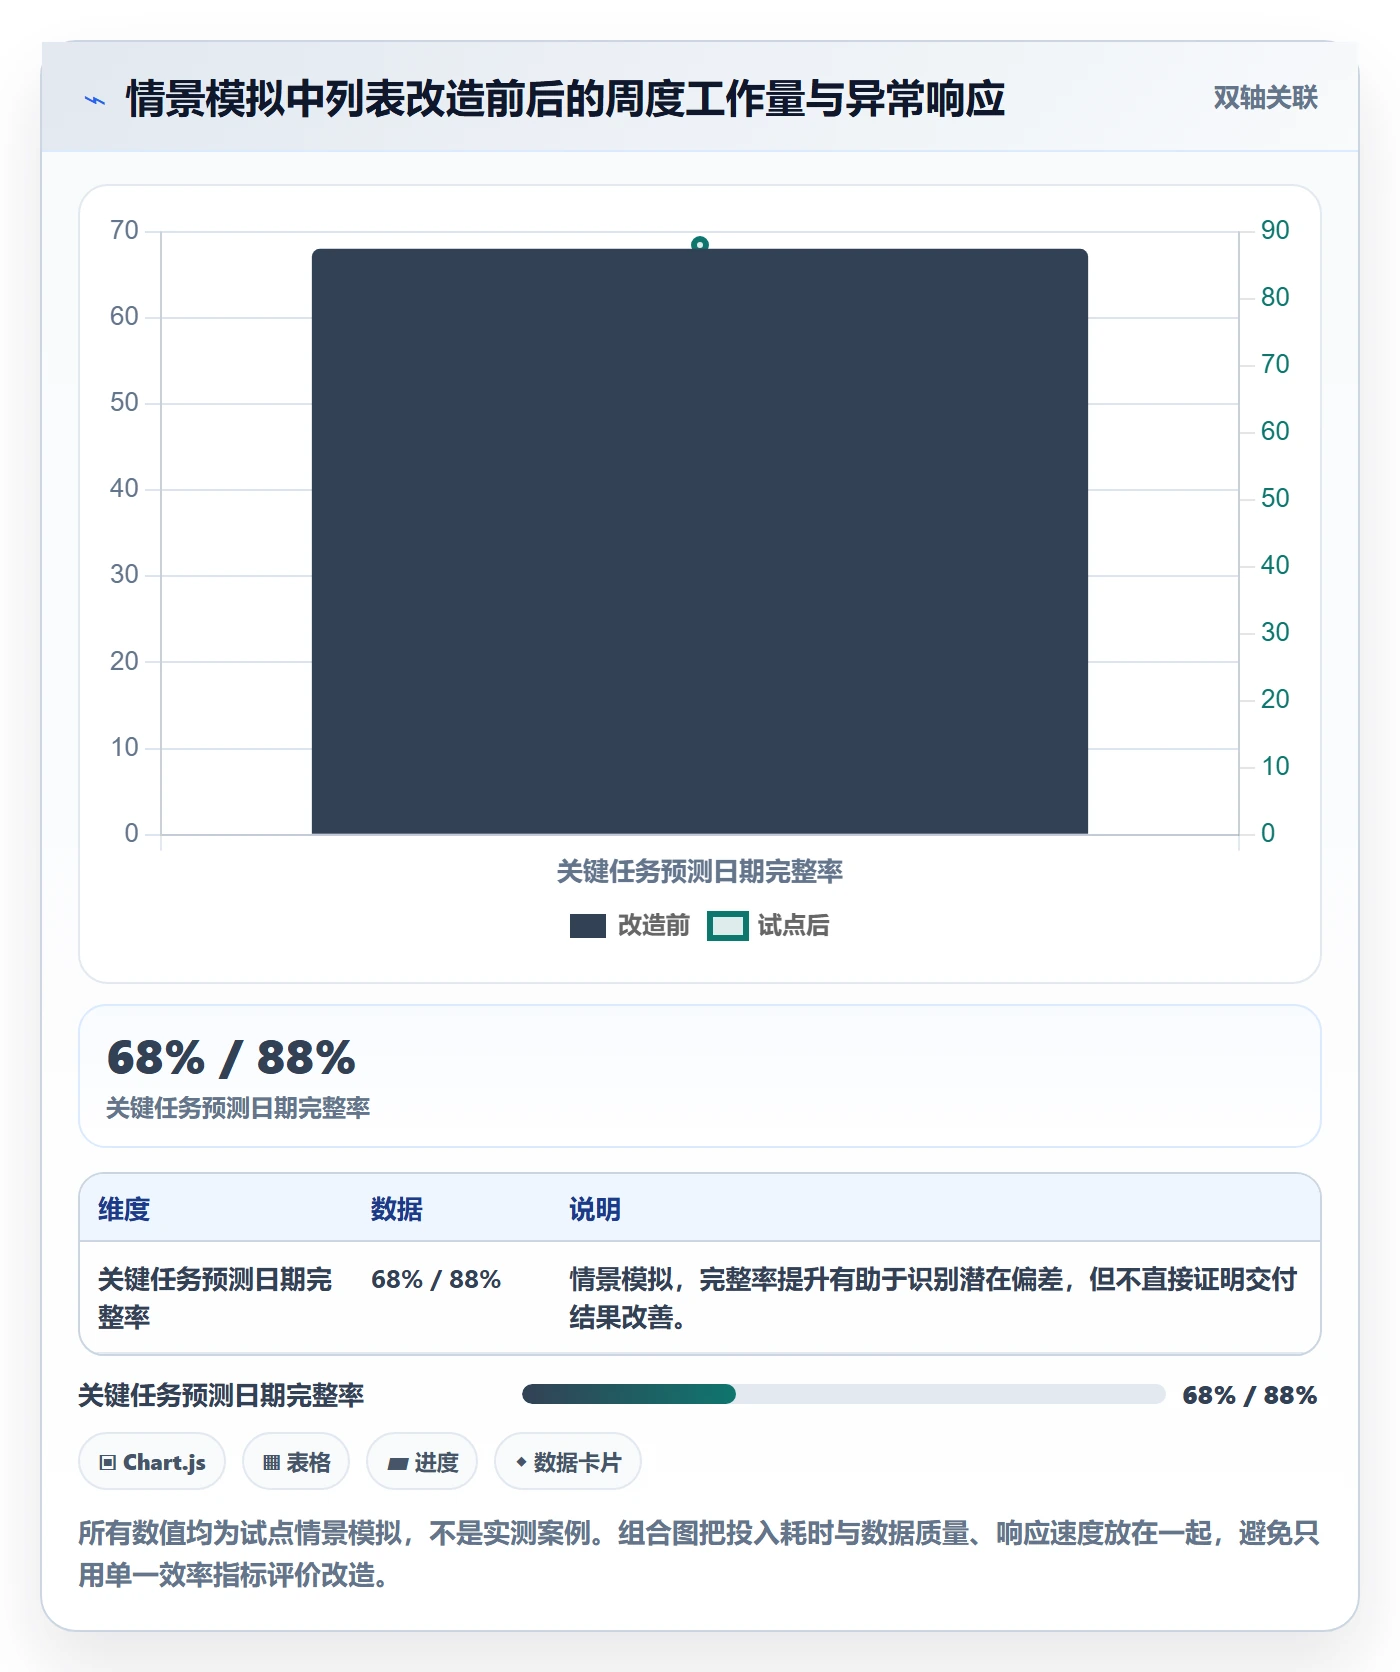This screenshot has height=1672, width=1400.
Task: Click the bar icon in the 进度 chip
Action: pos(397,1463)
